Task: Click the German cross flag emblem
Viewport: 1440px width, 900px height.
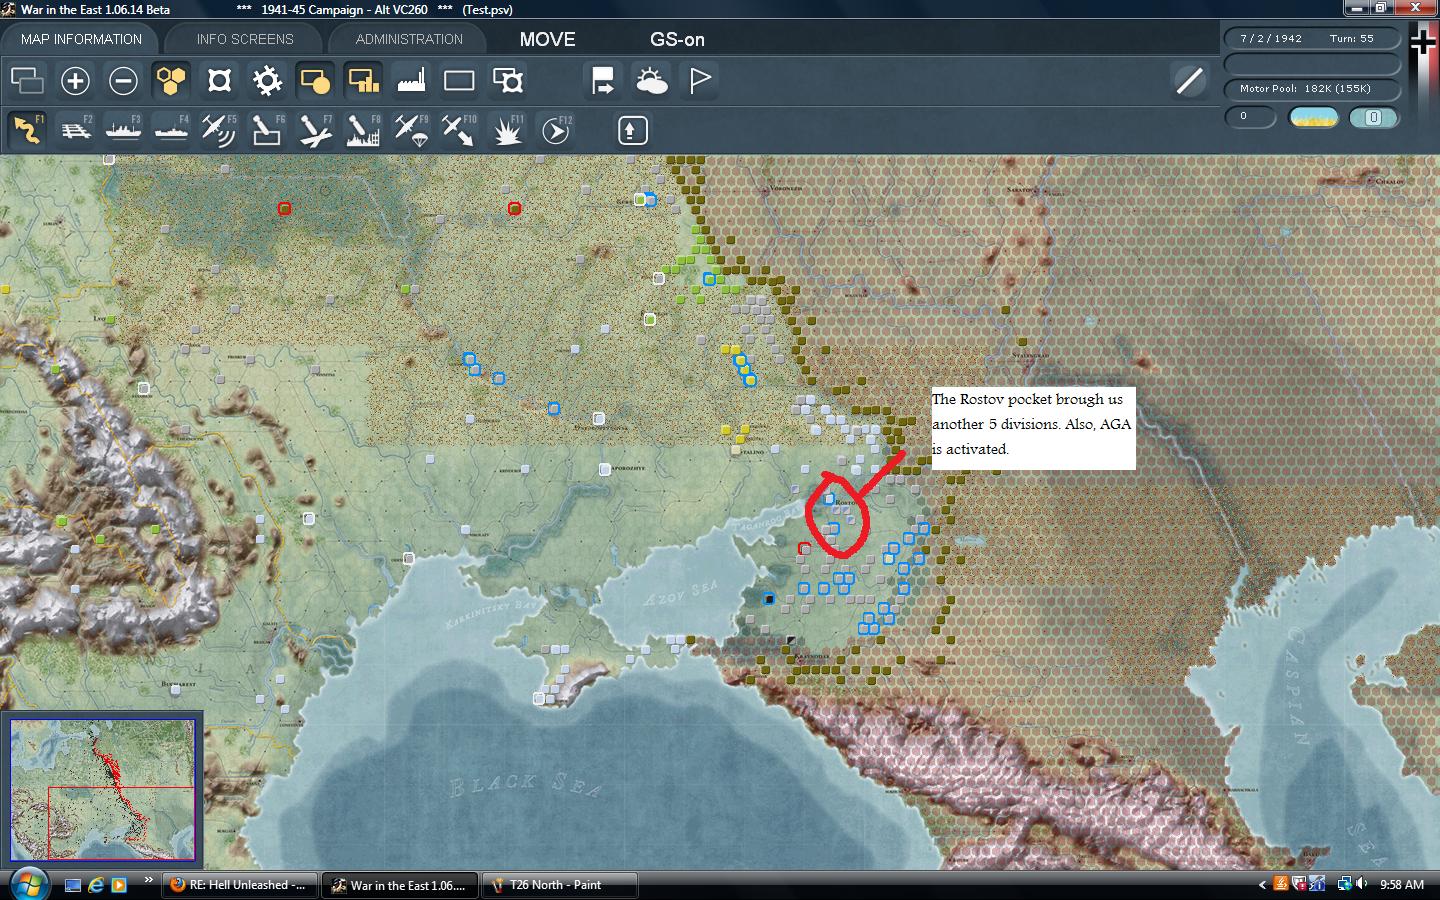Action: [1423, 40]
